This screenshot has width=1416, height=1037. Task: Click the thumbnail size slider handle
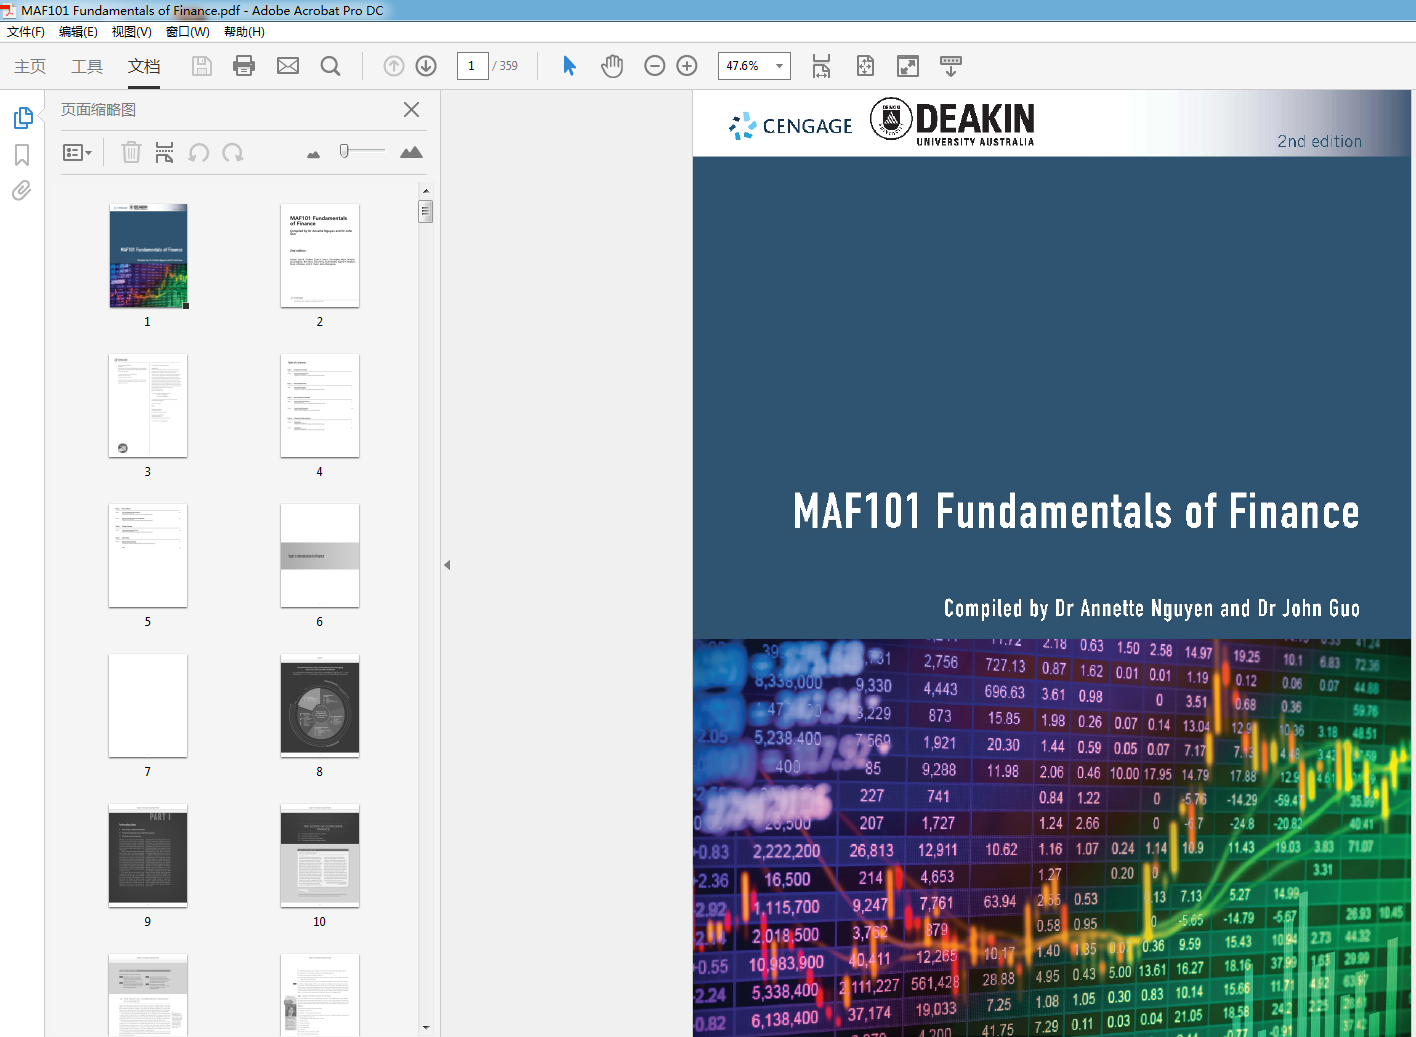[344, 151]
